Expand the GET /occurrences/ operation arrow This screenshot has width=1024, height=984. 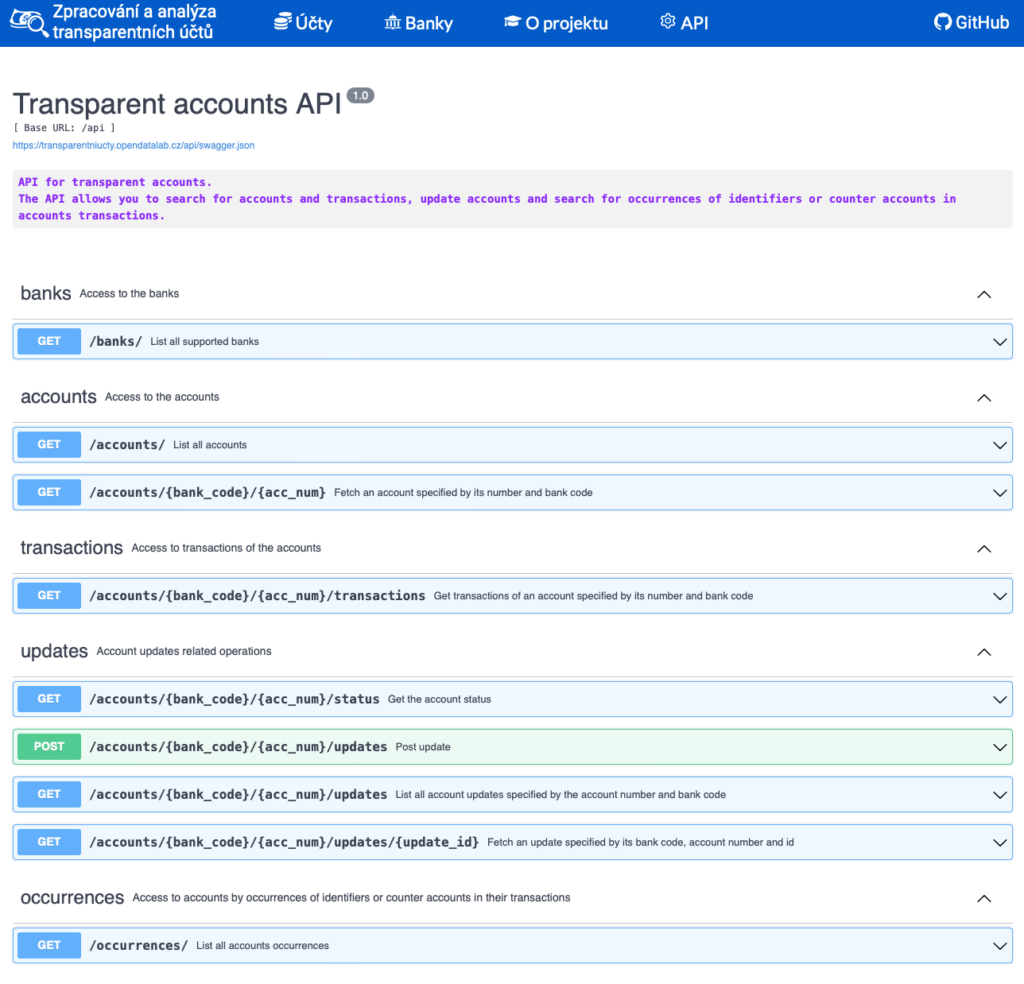(x=999, y=945)
